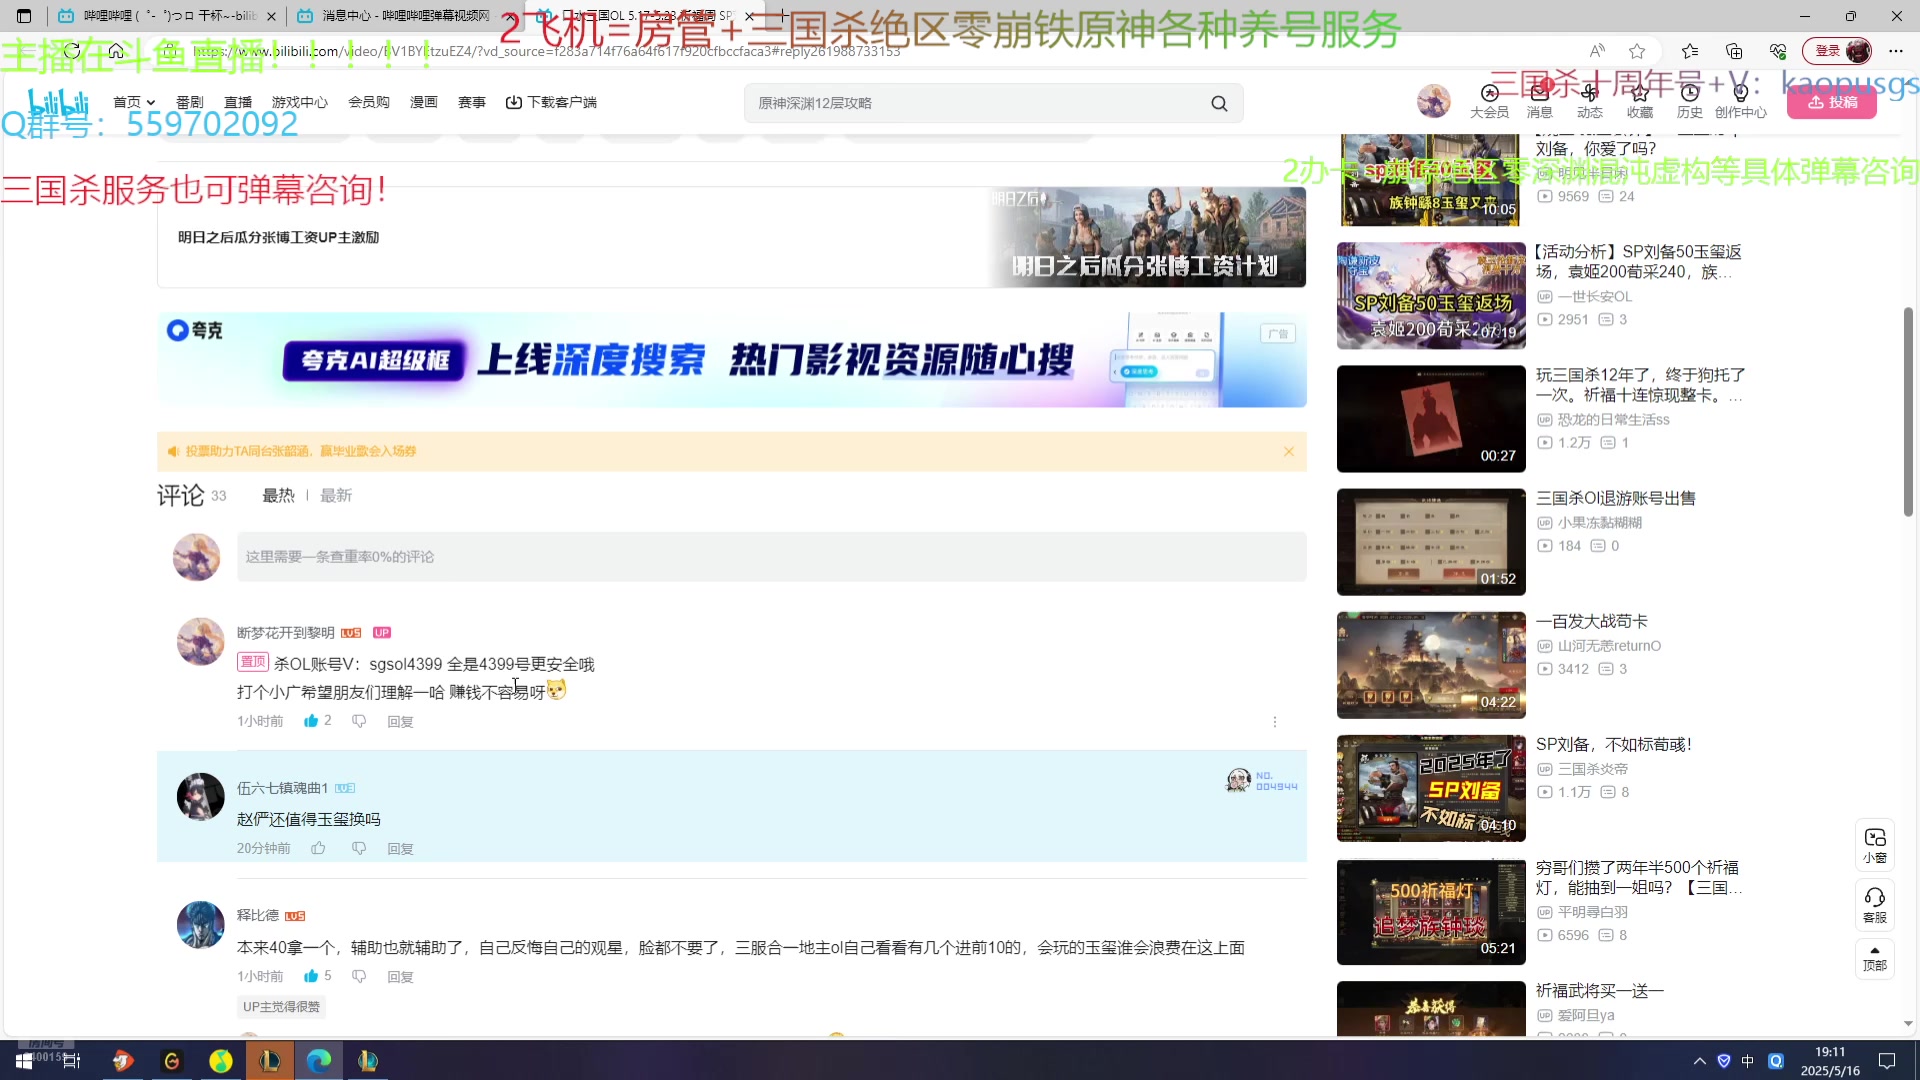
Task: Click the page vertical scrollbar
Action: 1908,411
